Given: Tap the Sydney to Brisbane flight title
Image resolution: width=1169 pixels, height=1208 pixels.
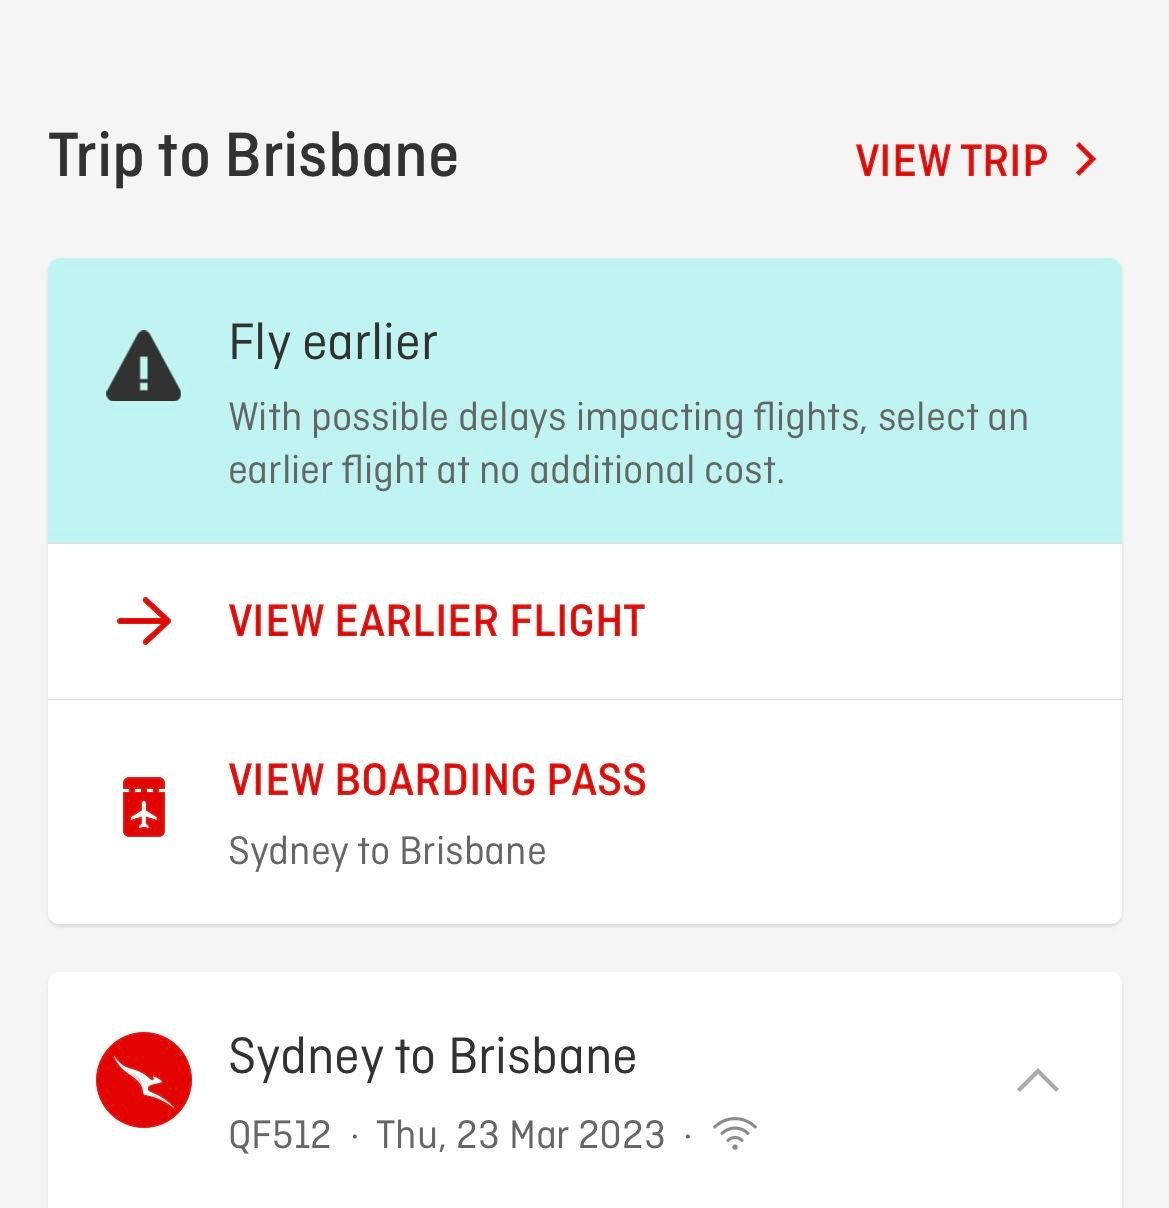Looking at the screenshot, I should (x=432, y=1056).
